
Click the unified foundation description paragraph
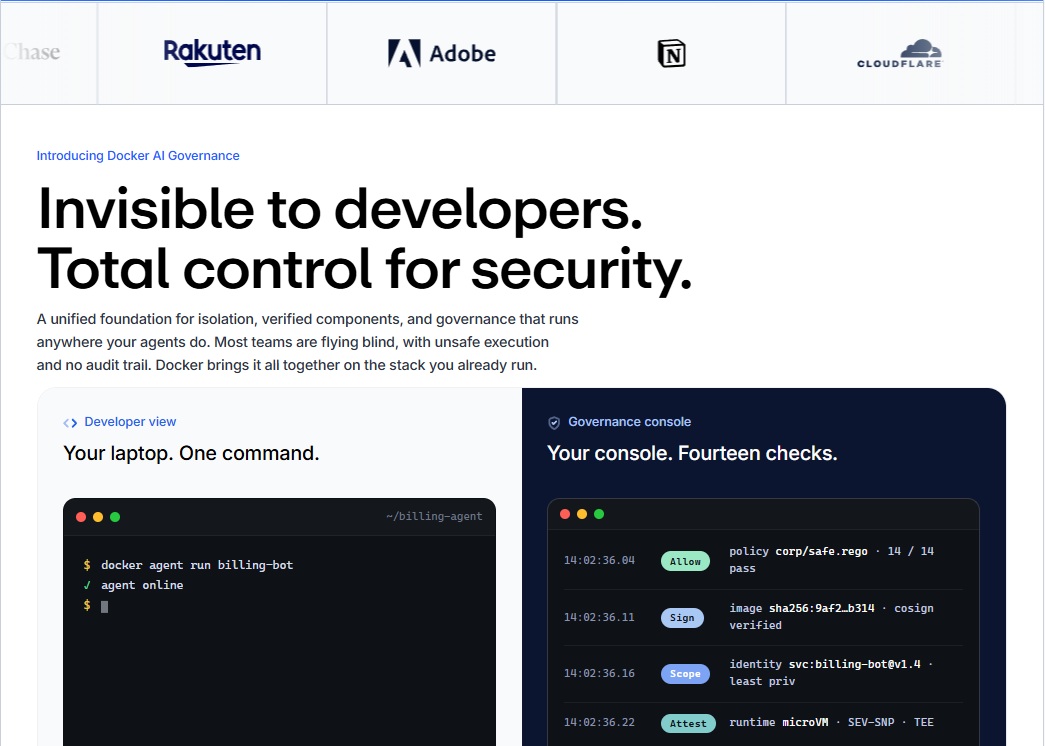[x=307, y=342]
